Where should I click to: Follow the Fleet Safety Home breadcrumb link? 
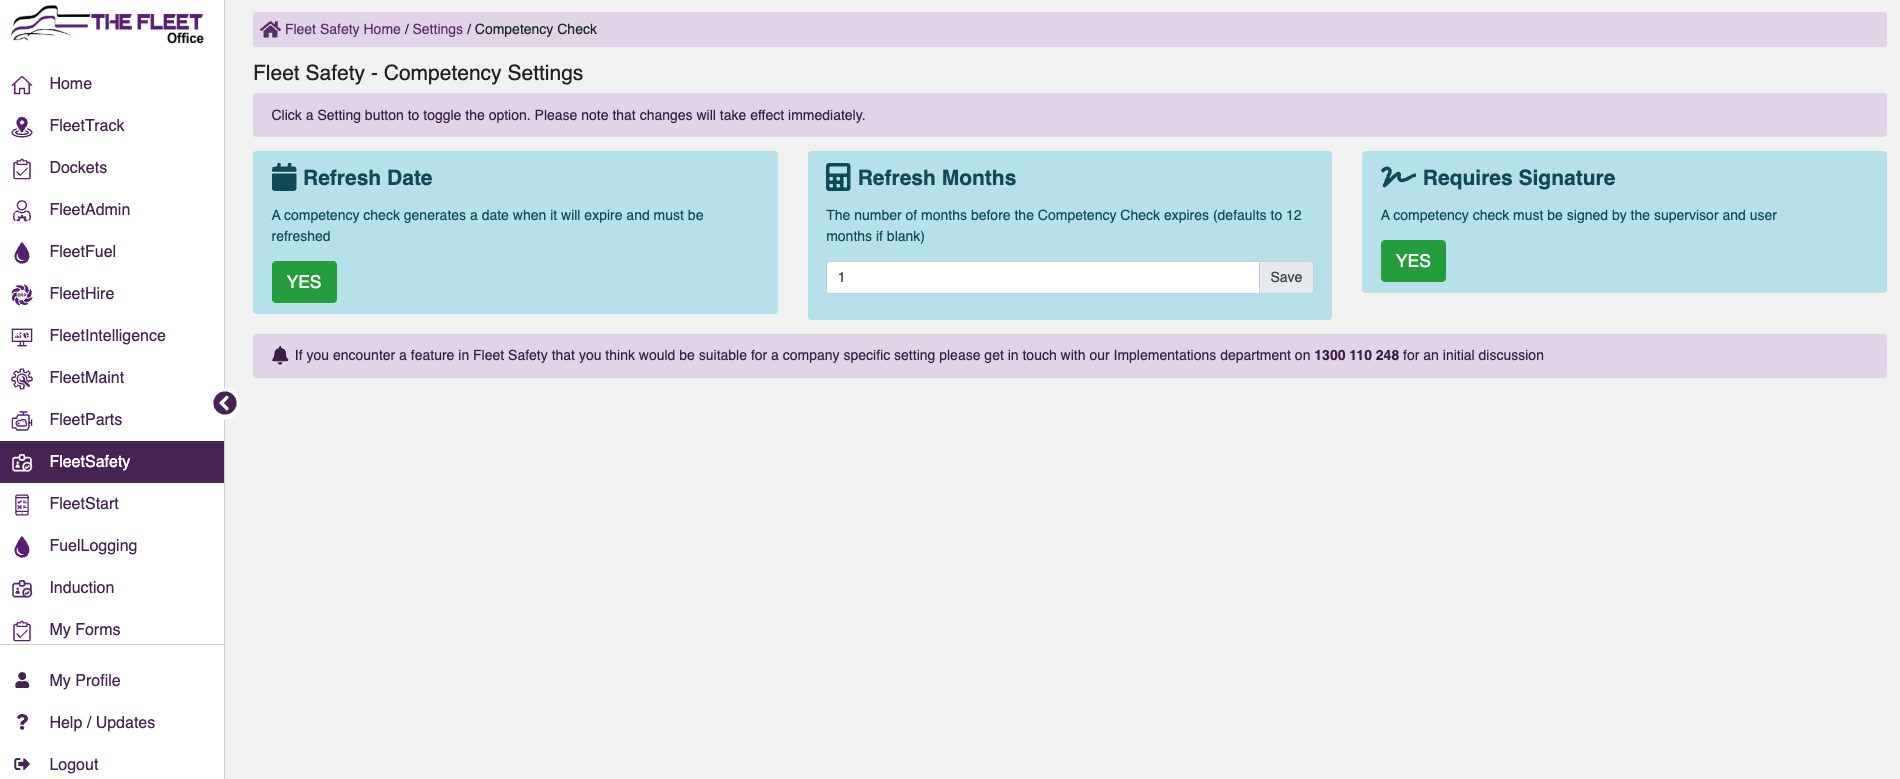pos(343,29)
